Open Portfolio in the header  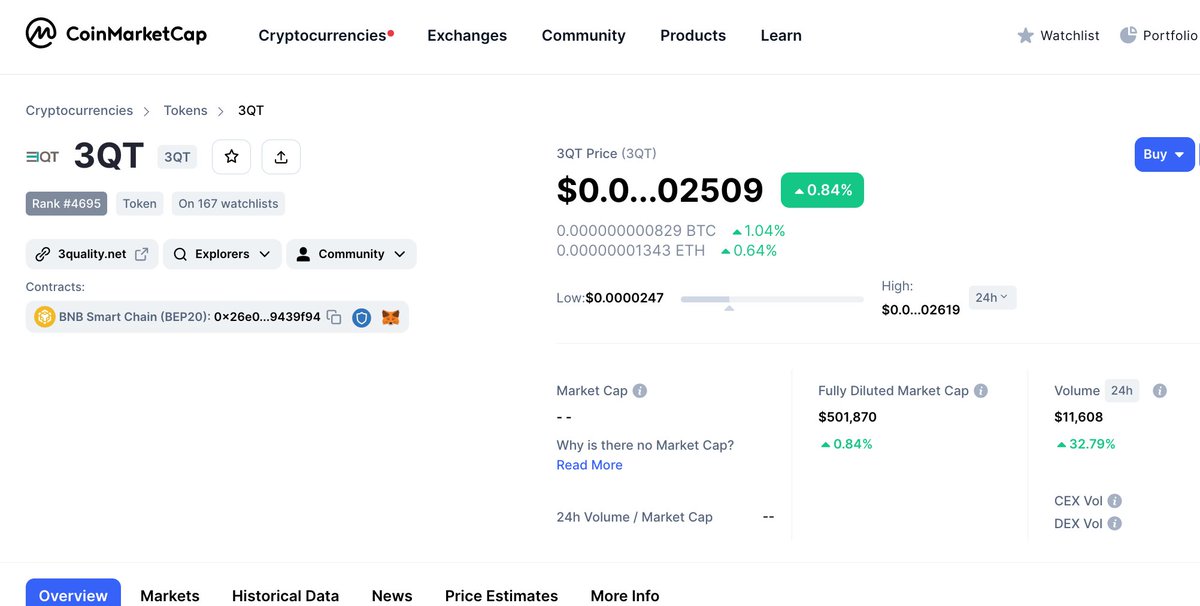[1159, 35]
